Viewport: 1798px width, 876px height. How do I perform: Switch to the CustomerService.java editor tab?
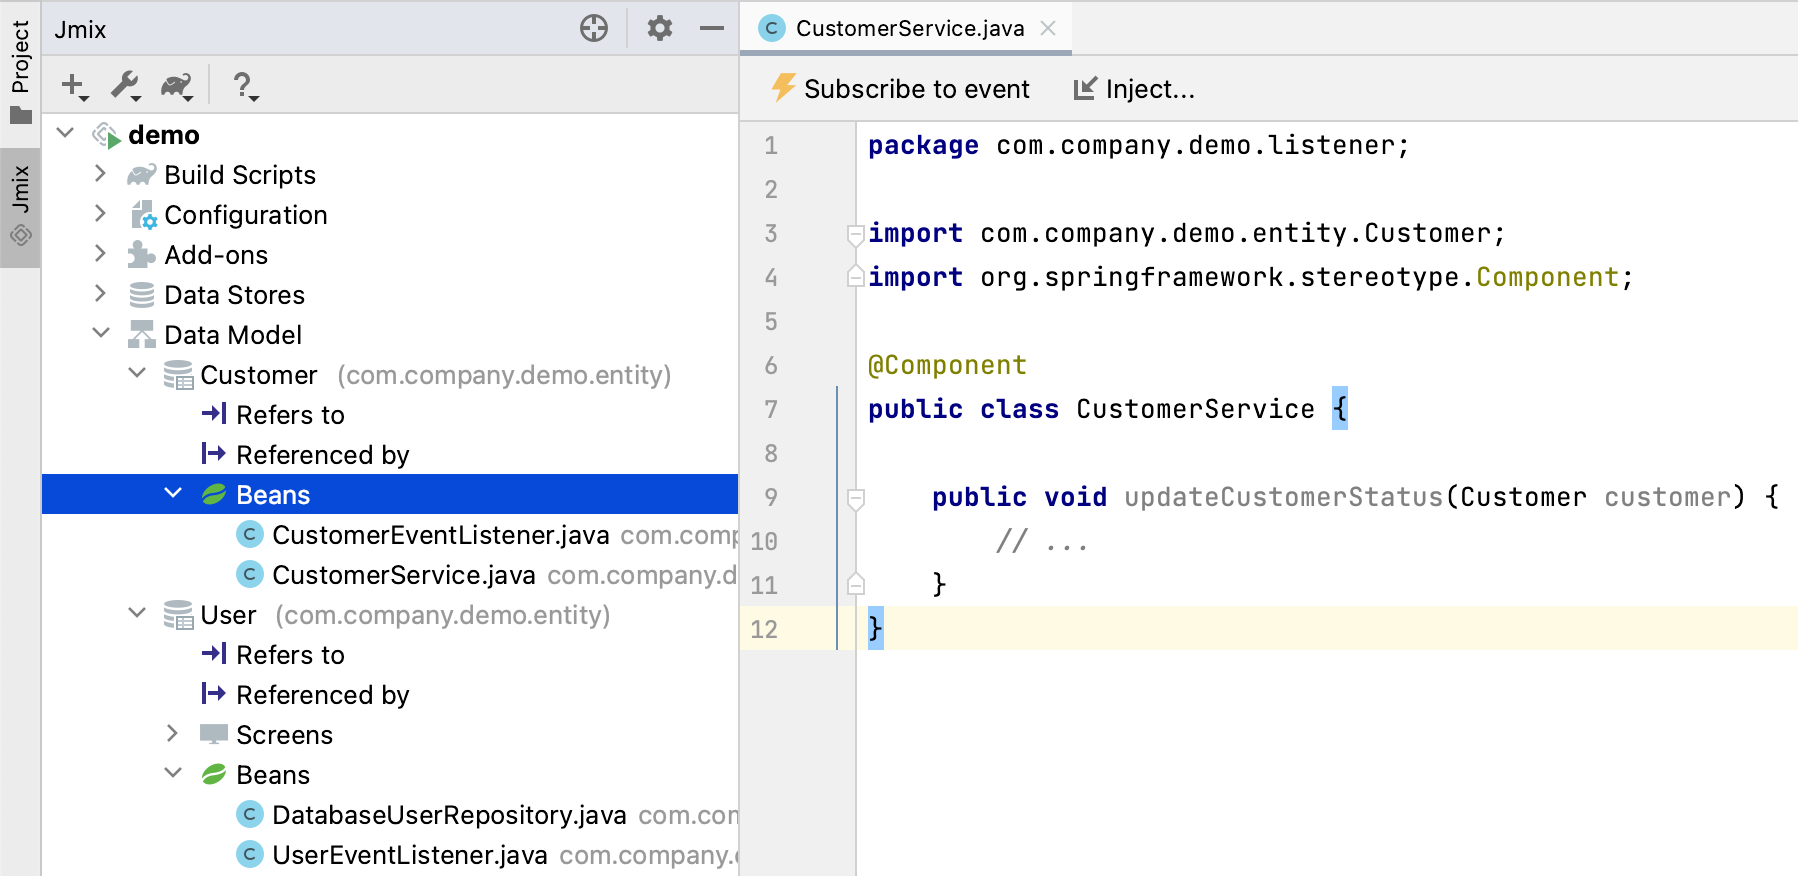coord(909,28)
